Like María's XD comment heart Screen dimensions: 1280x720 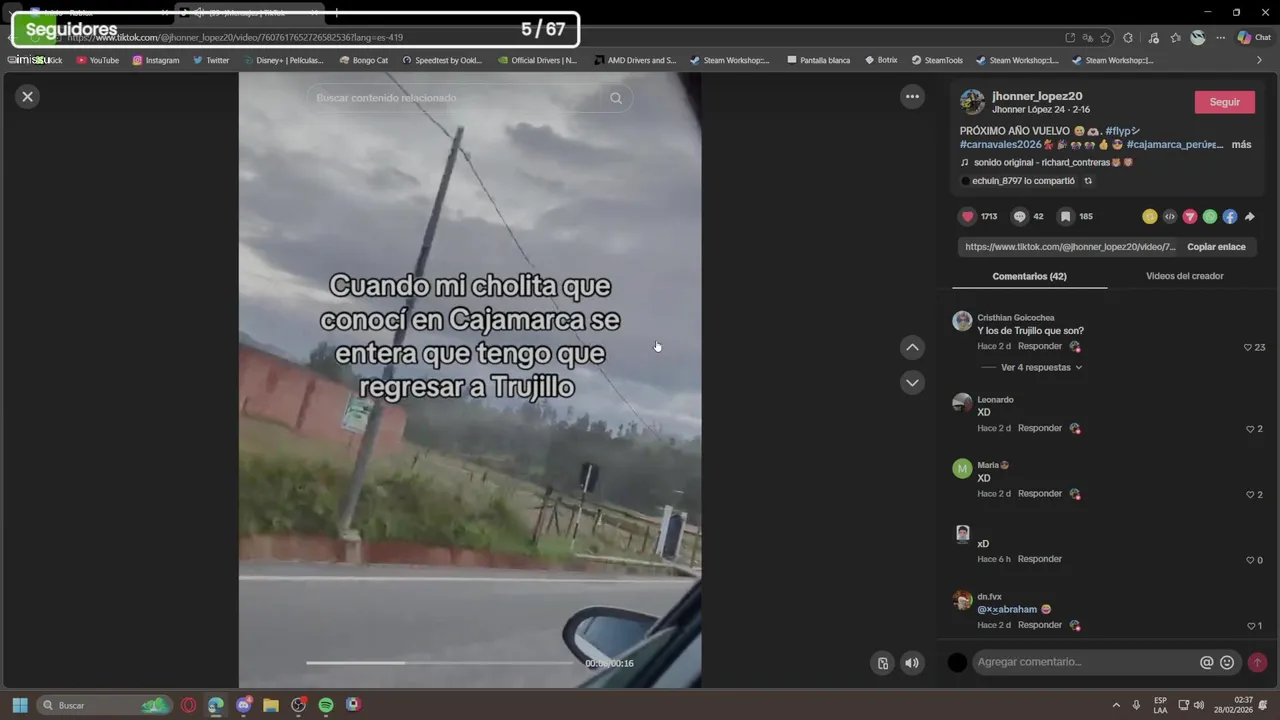(x=1250, y=495)
